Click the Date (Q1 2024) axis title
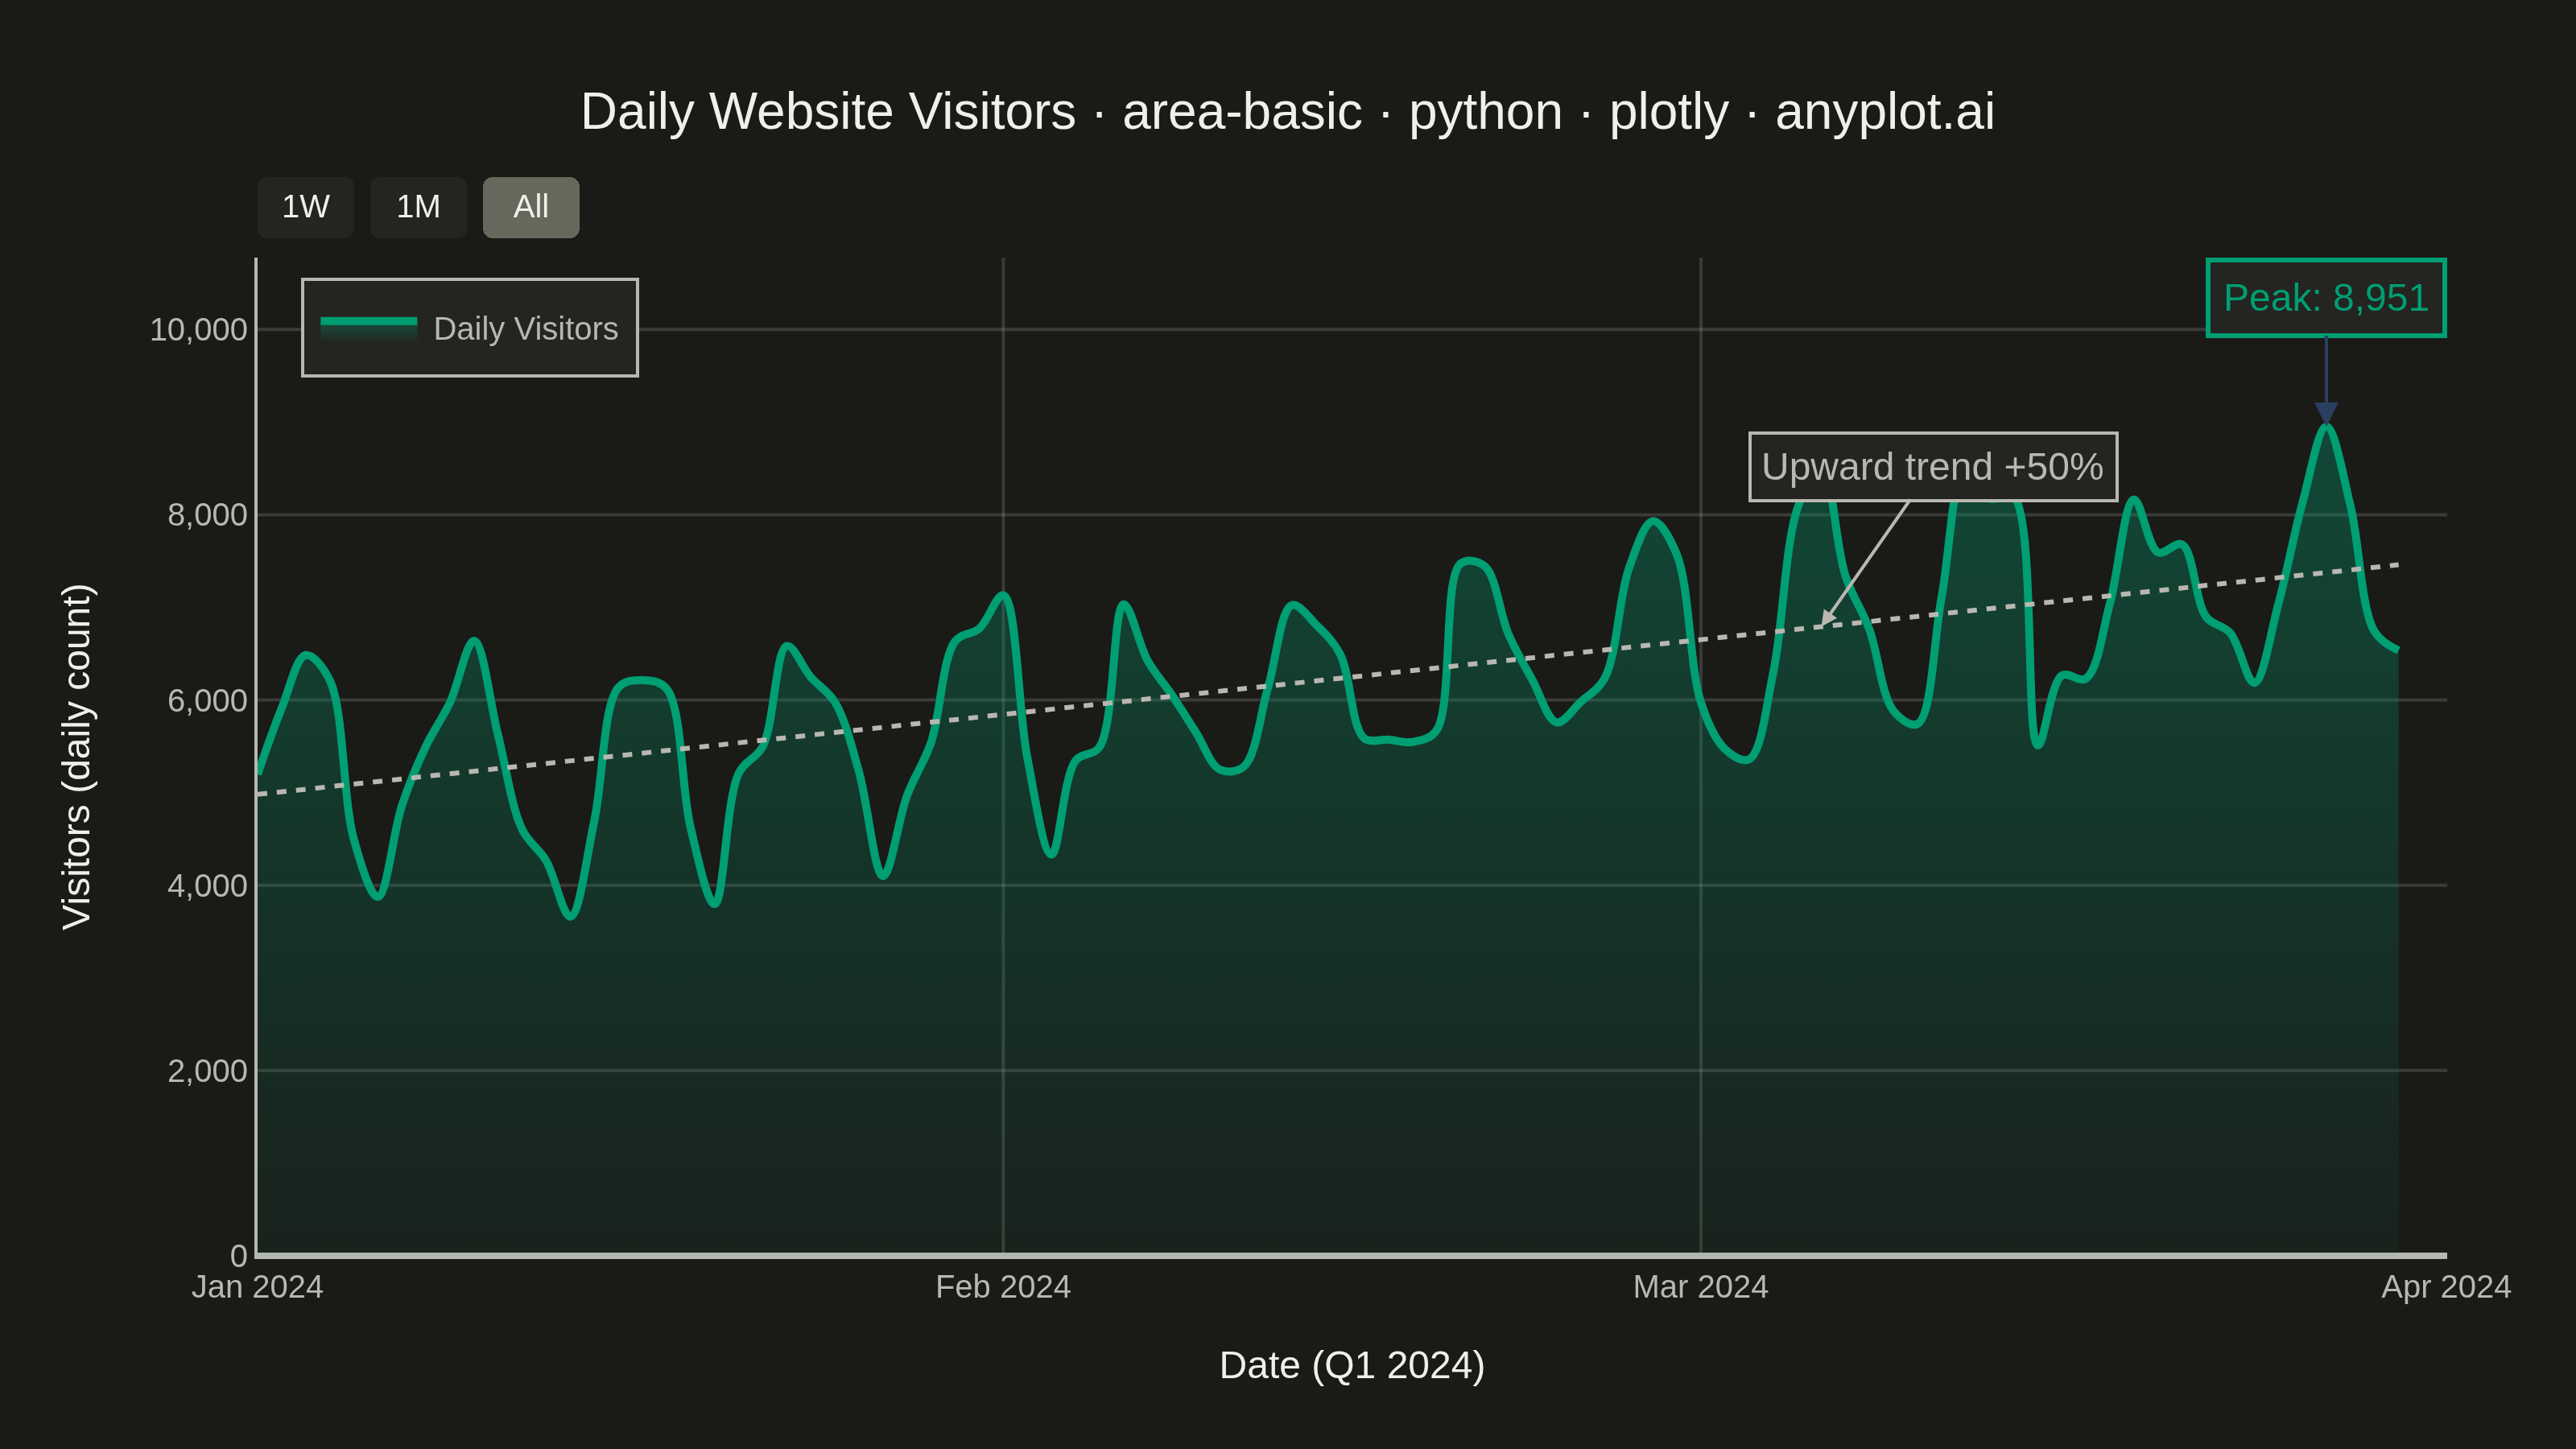This screenshot has height=1449, width=2576. click(x=1352, y=1365)
